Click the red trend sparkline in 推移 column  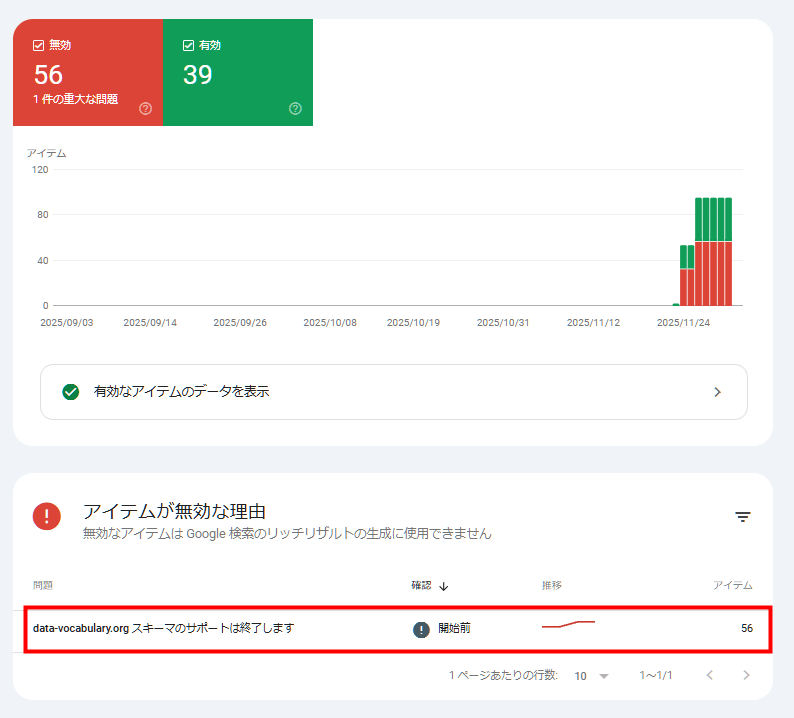(x=568, y=626)
